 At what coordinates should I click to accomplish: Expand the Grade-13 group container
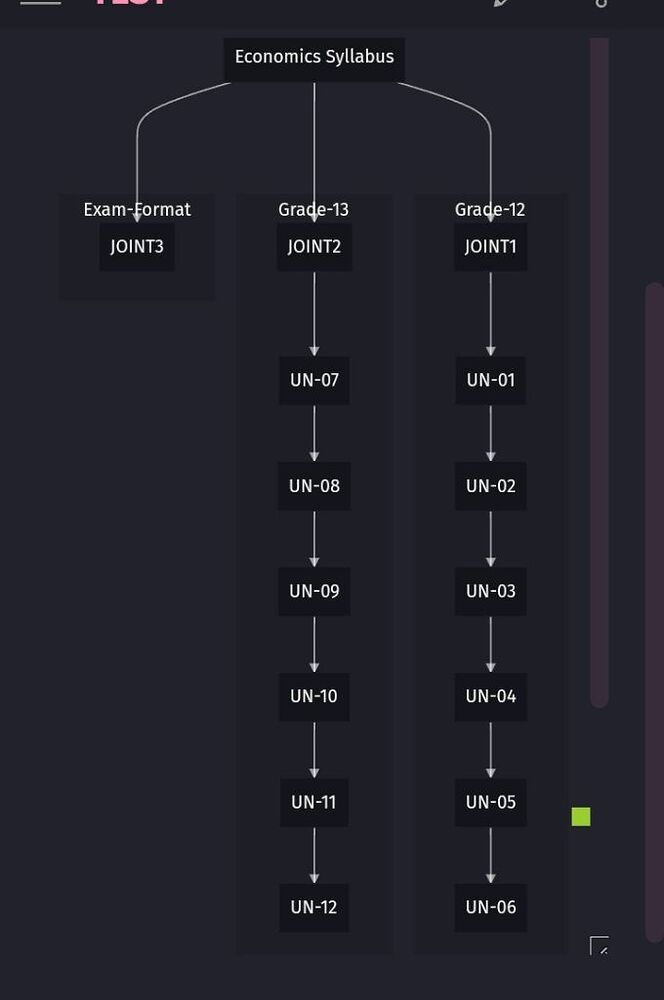coord(314,210)
